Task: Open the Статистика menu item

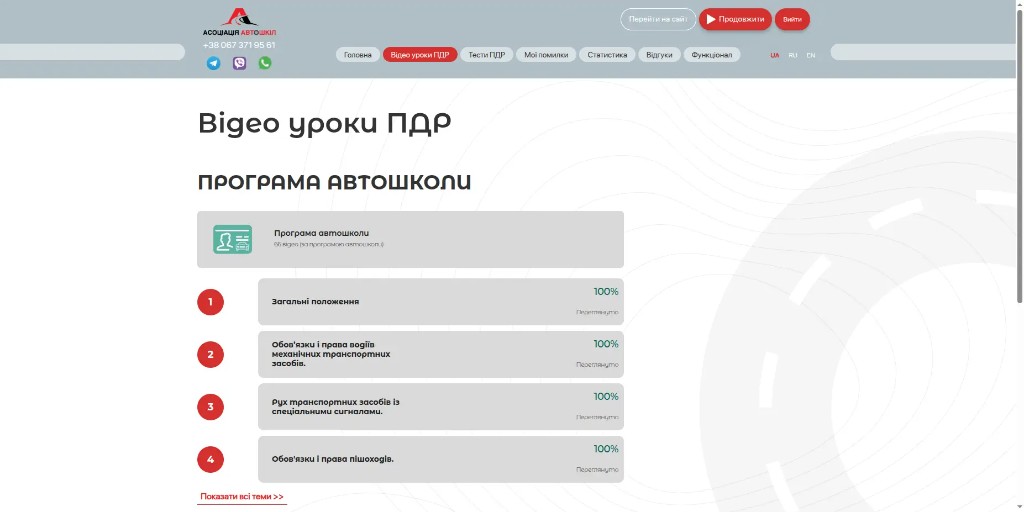Action: 607,55
